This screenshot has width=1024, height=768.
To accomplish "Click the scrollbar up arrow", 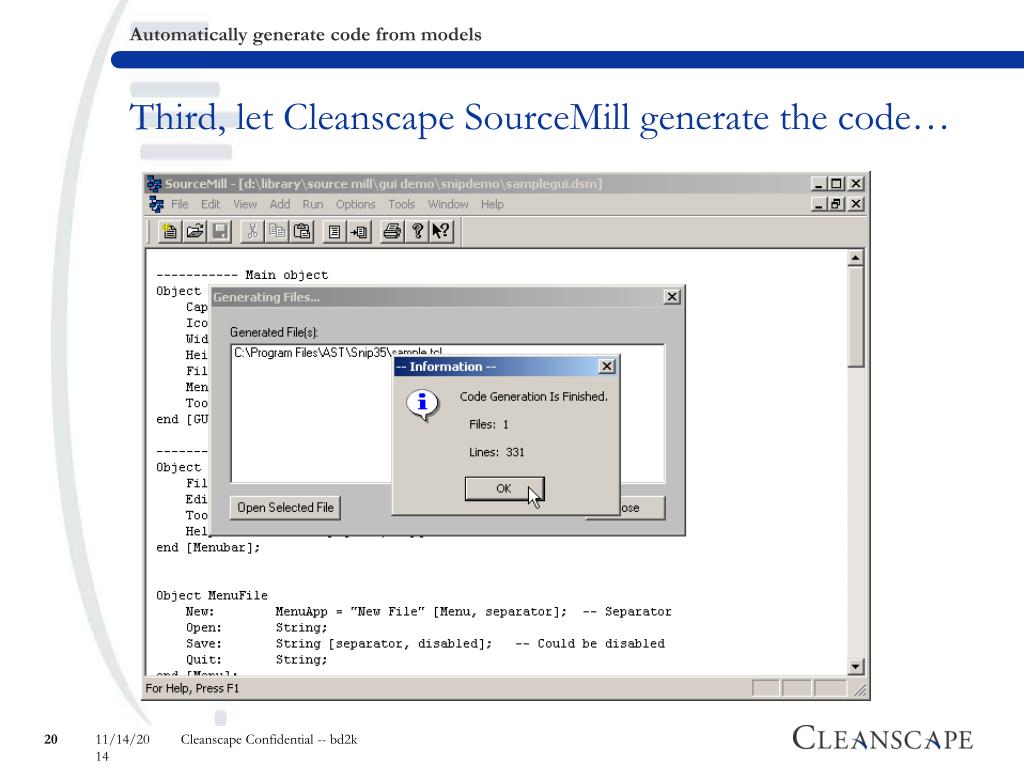I will [856, 258].
